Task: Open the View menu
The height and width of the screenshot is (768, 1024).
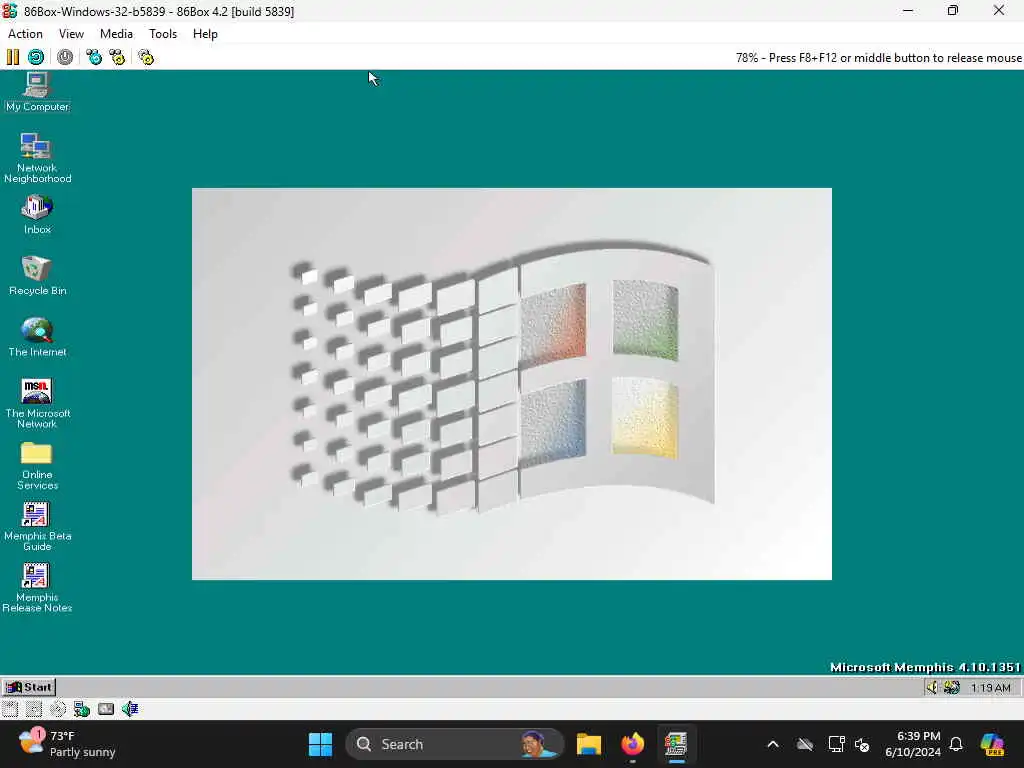Action: tap(71, 34)
